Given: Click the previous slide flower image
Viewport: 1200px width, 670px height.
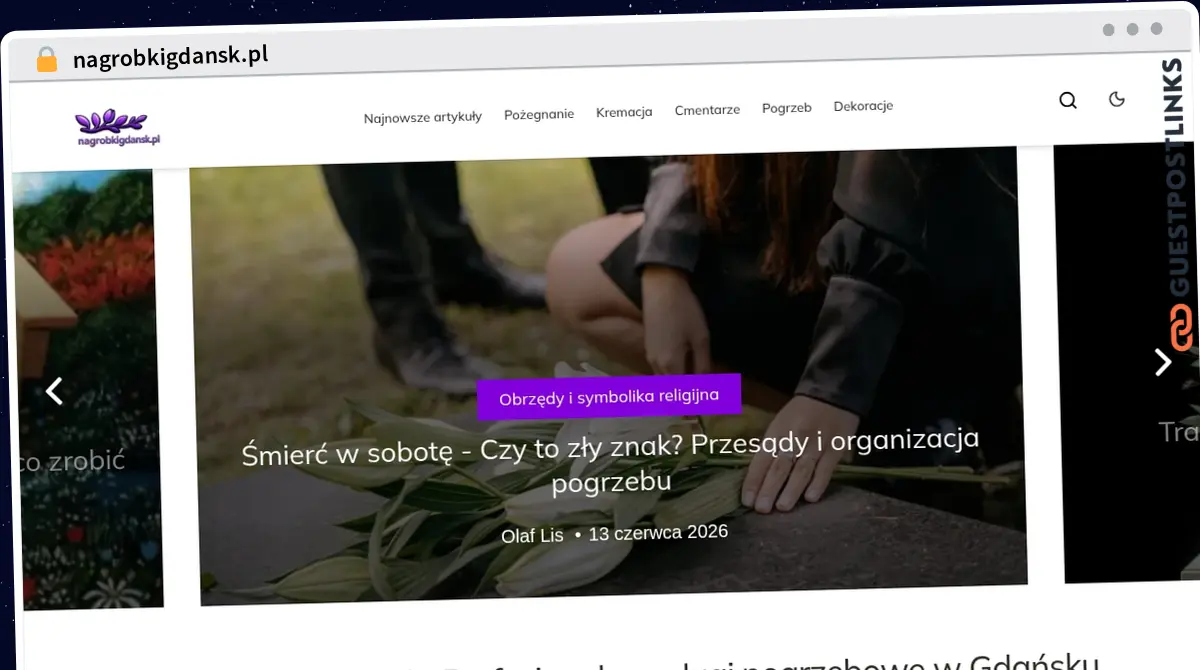Looking at the screenshot, I should (86, 390).
